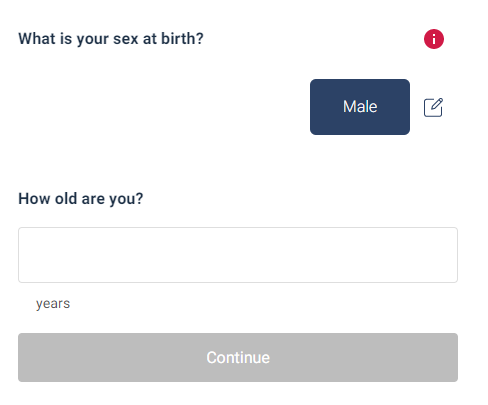488x405 pixels.
Task: Select the Male answer button
Action: tap(360, 107)
